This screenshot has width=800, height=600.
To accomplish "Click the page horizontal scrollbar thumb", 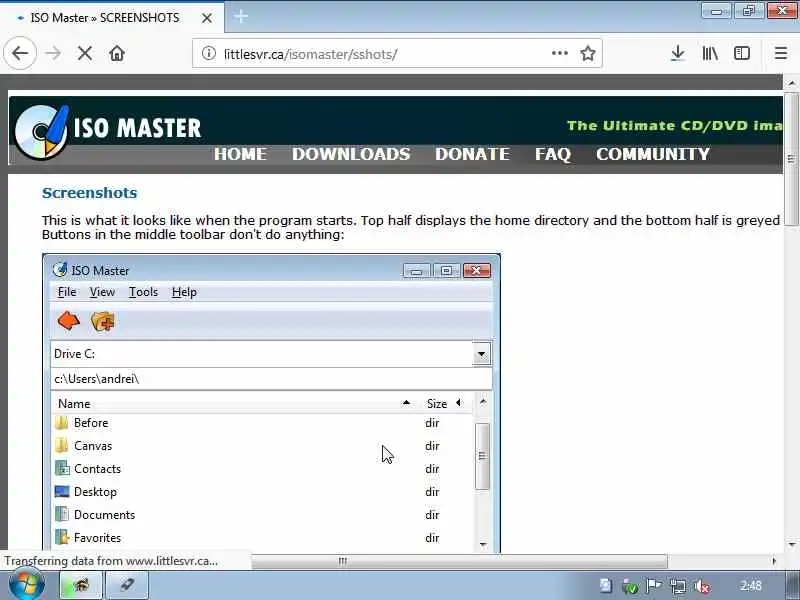I will (x=459, y=562).
